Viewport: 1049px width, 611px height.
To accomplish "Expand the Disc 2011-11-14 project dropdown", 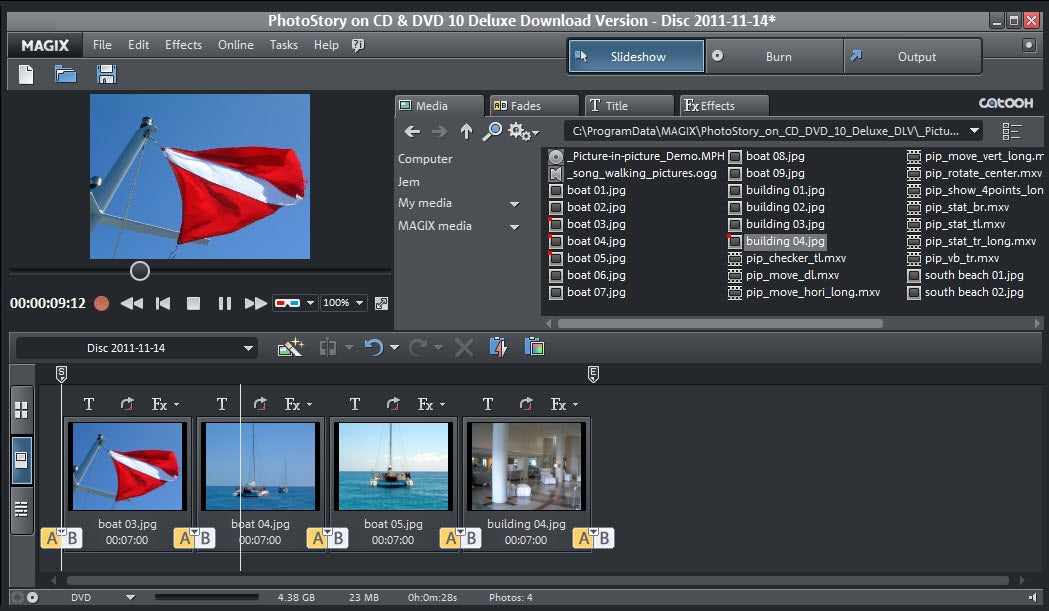I will [x=249, y=348].
